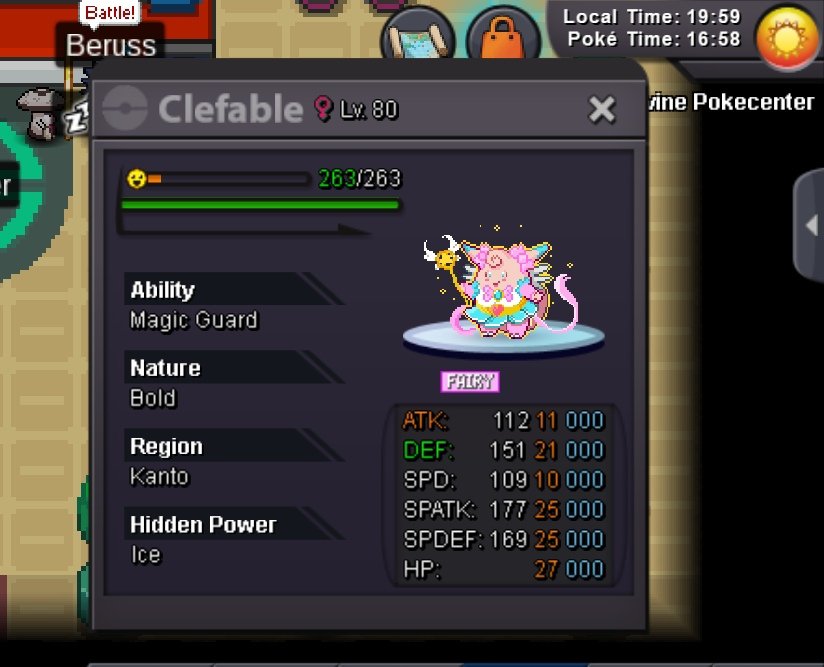Click the Local Time clock display

[x=651, y=17]
